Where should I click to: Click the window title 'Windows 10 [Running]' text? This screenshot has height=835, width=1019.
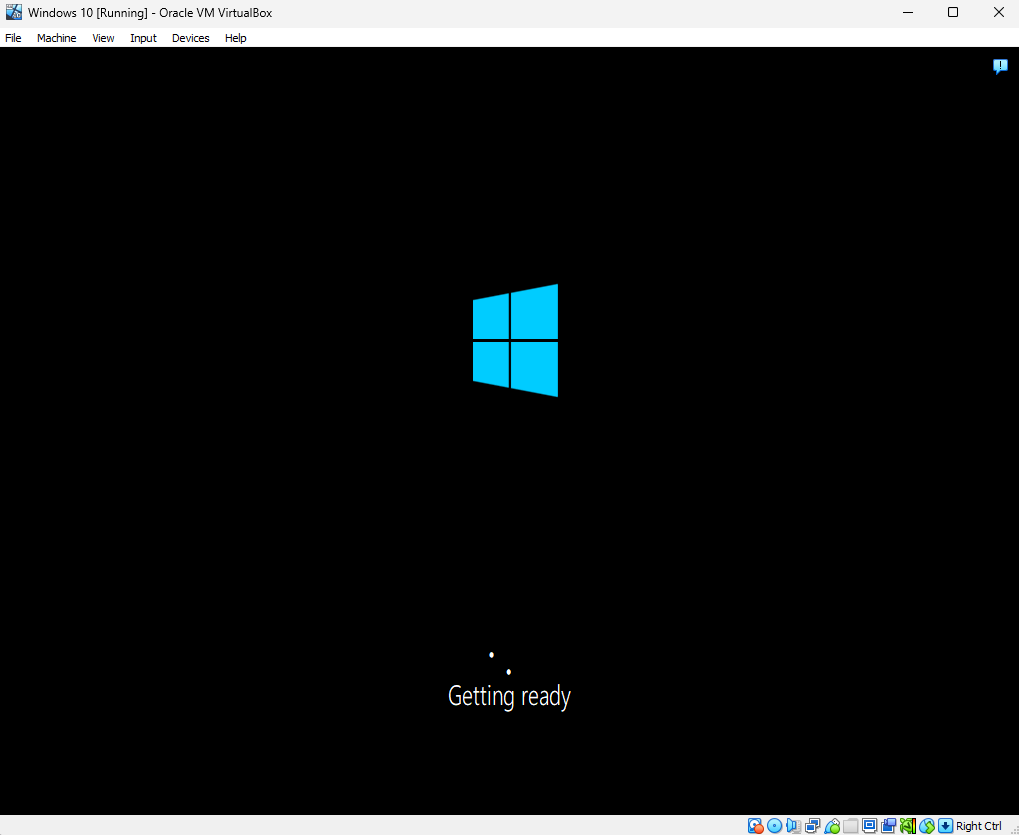[x=88, y=12]
